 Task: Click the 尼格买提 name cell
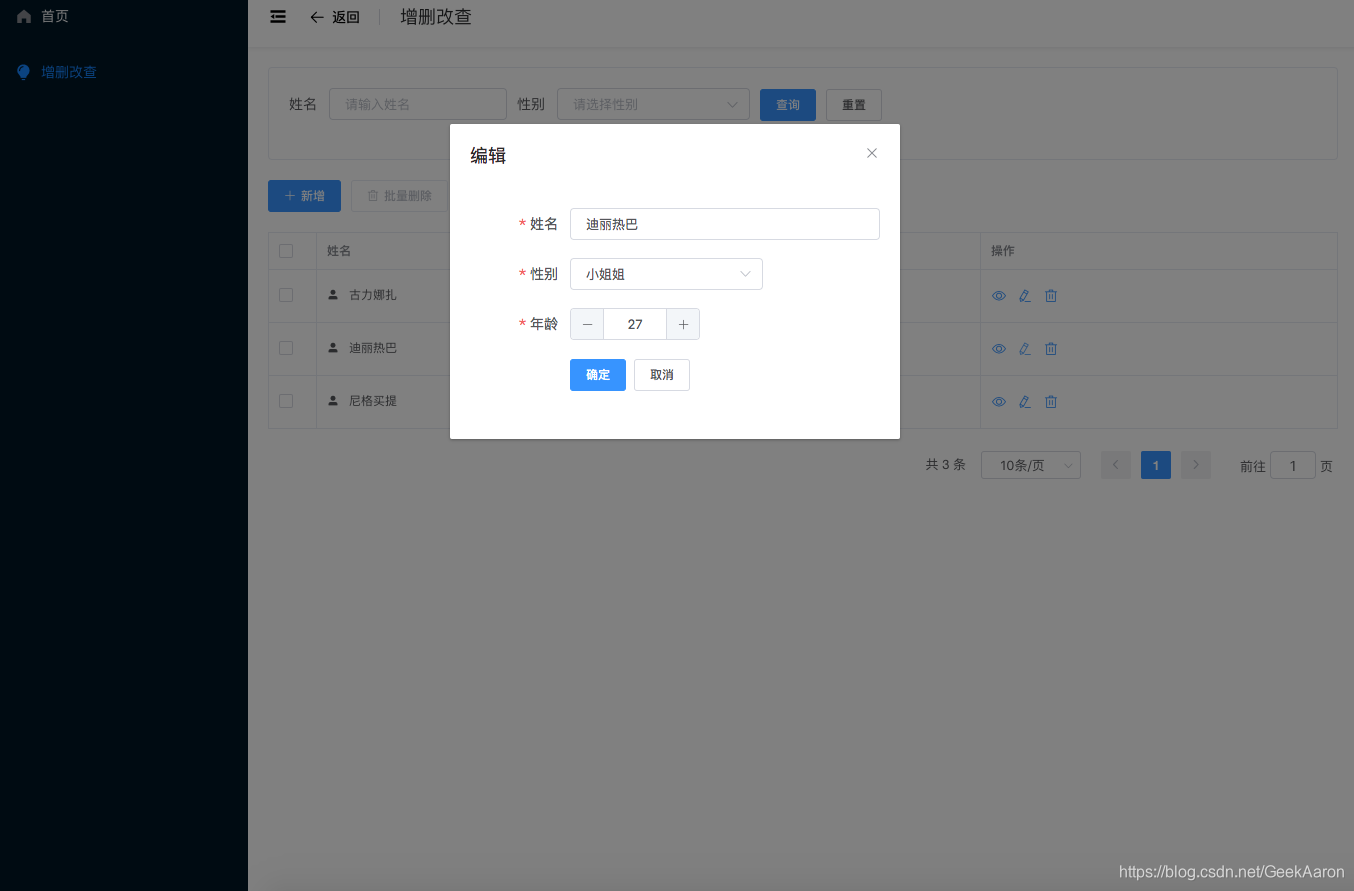tap(373, 401)
